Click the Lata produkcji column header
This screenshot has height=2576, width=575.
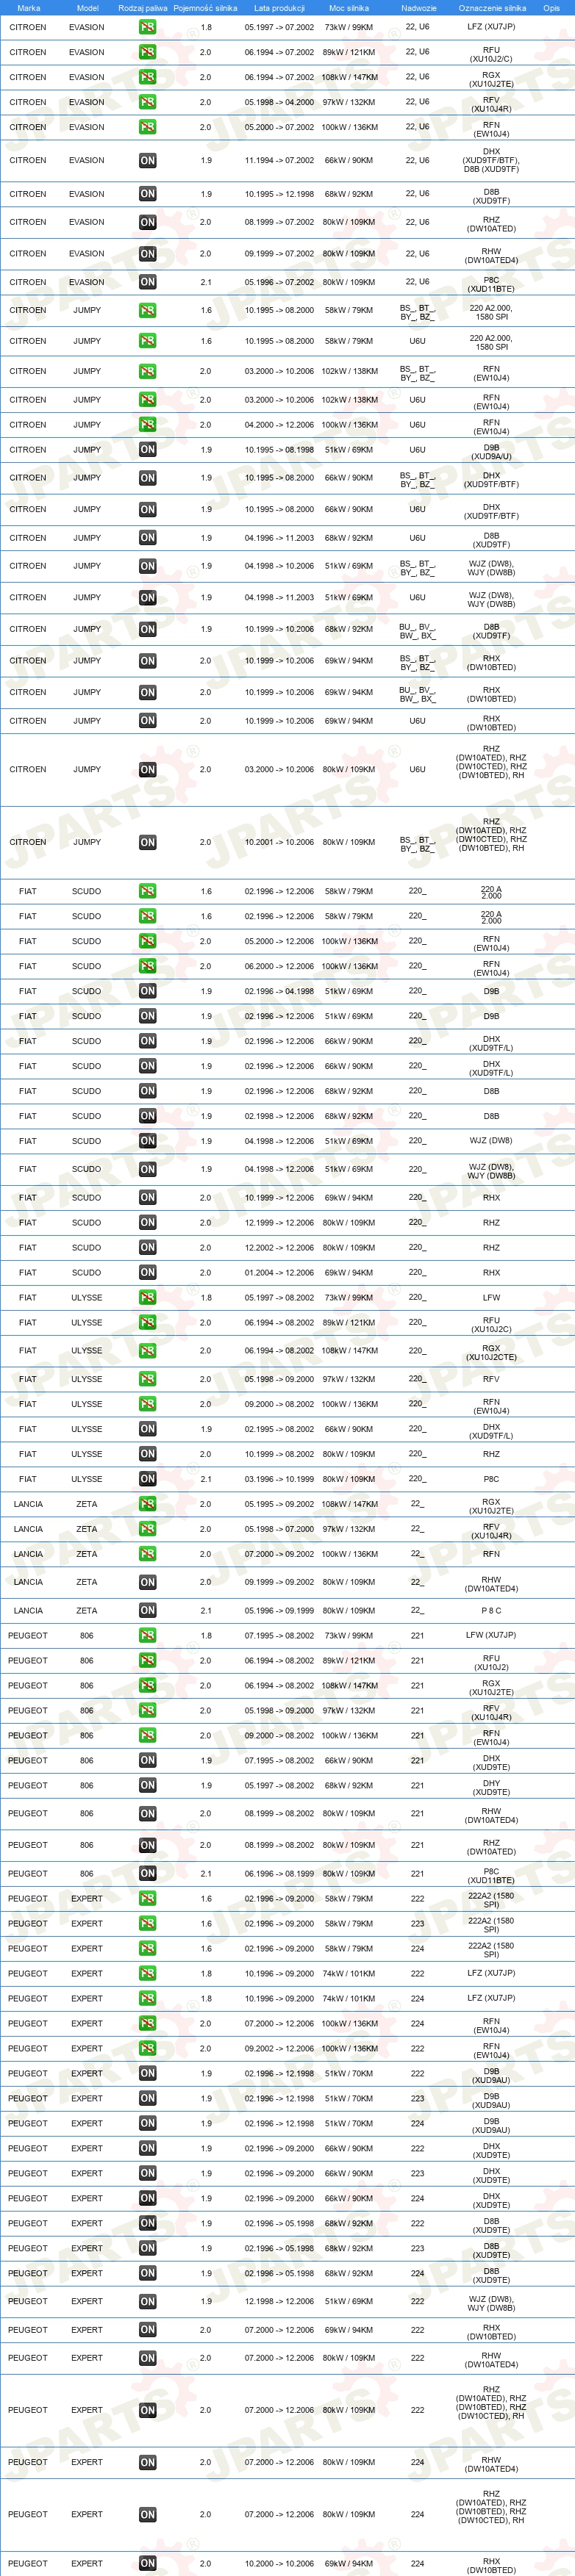coord(279,8)
